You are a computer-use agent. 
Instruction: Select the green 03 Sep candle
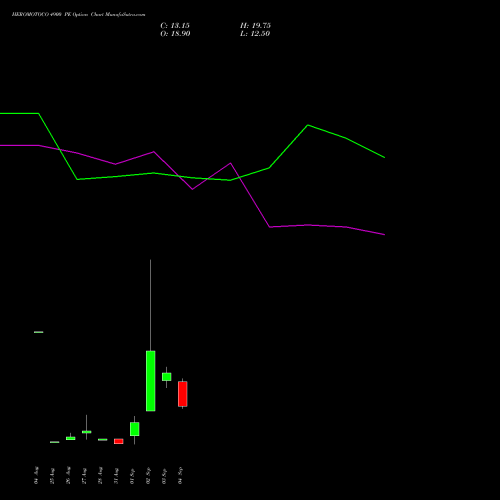point(167,377)
